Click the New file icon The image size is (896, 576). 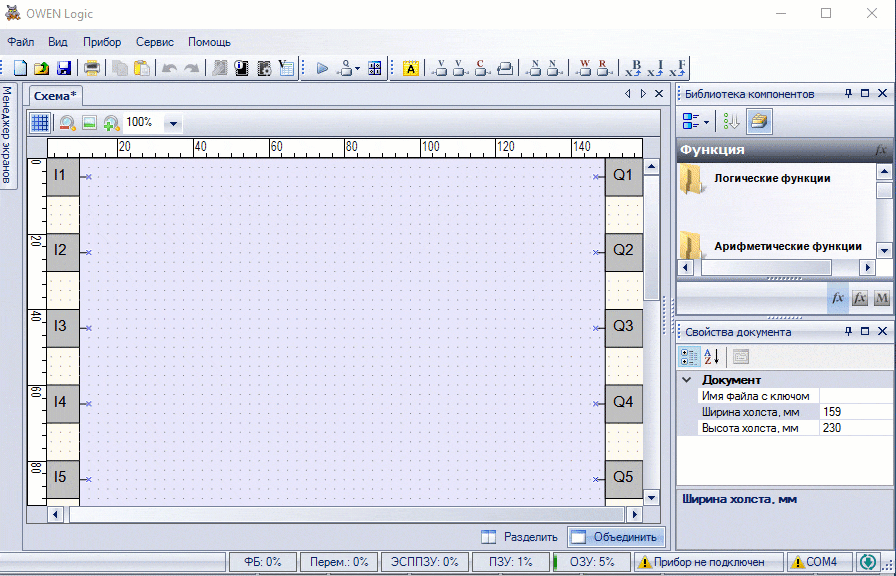pos(21,68)
